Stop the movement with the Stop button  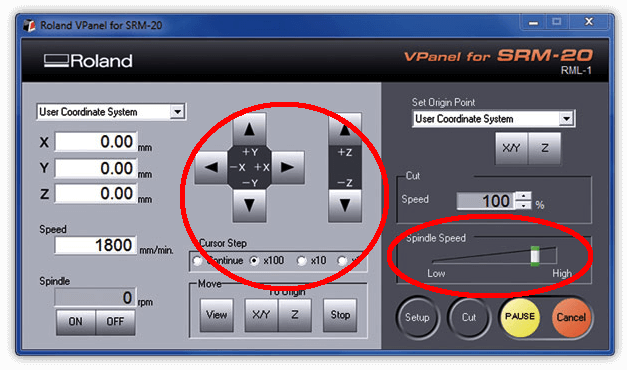point(340,315)
